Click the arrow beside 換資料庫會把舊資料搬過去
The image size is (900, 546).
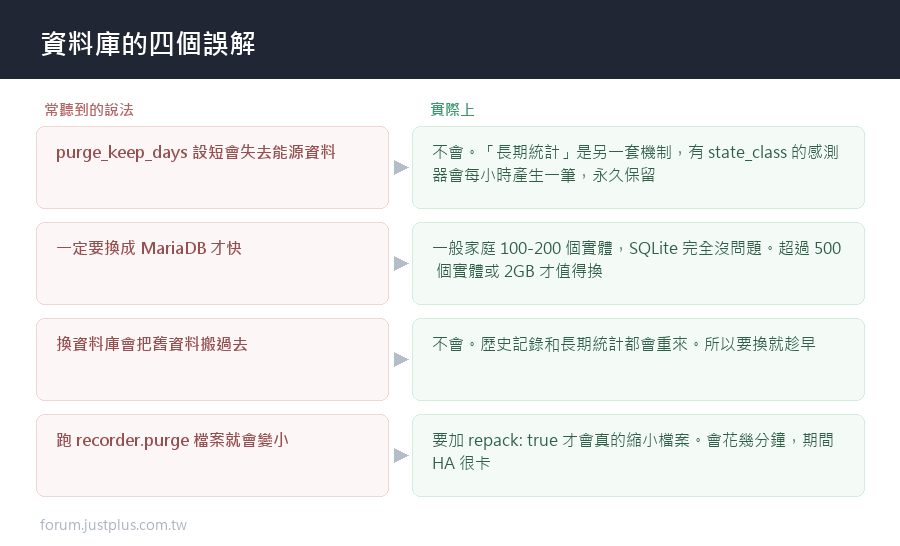(x=401, y=359)
